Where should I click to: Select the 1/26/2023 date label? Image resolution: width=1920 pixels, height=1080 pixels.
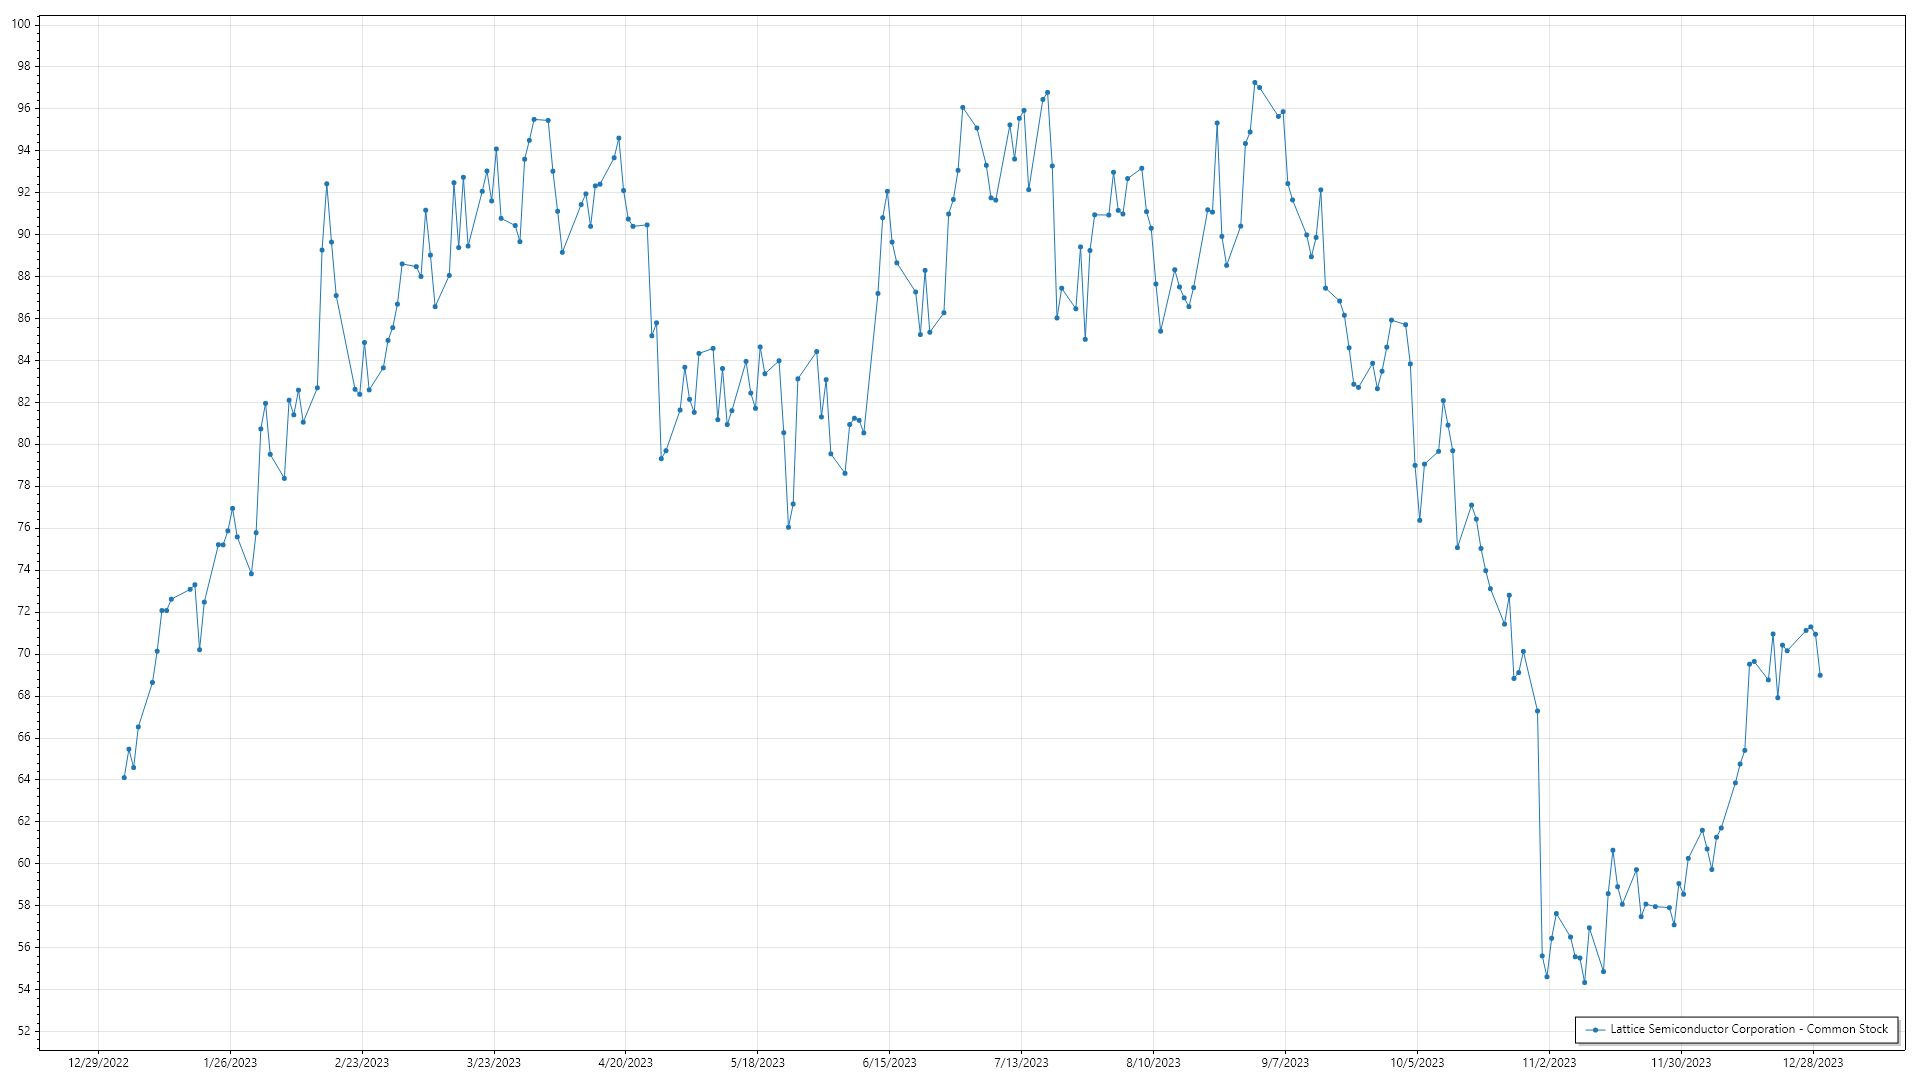[x=230, y=1063]
